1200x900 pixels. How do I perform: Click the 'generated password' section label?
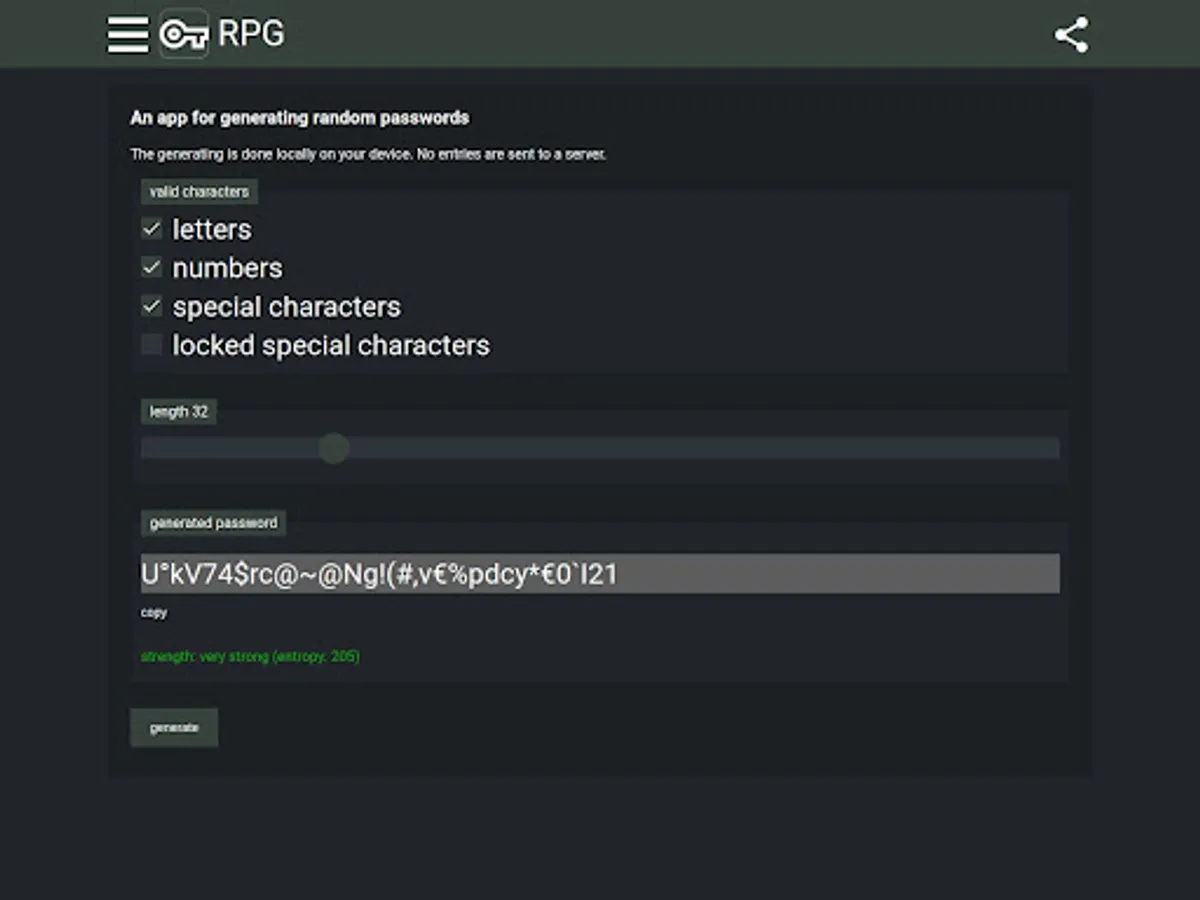pyautogui.click(x=213, y=523)
